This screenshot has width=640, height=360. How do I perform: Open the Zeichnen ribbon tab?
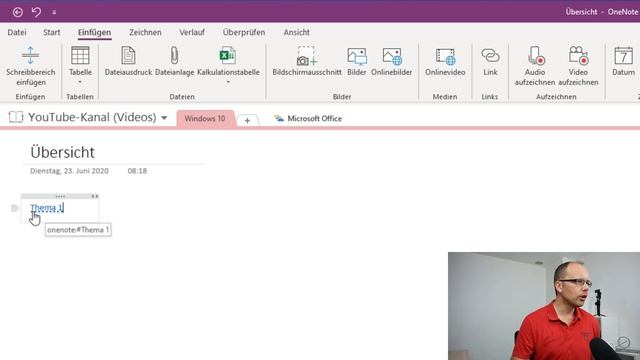[x=145, y=32]
